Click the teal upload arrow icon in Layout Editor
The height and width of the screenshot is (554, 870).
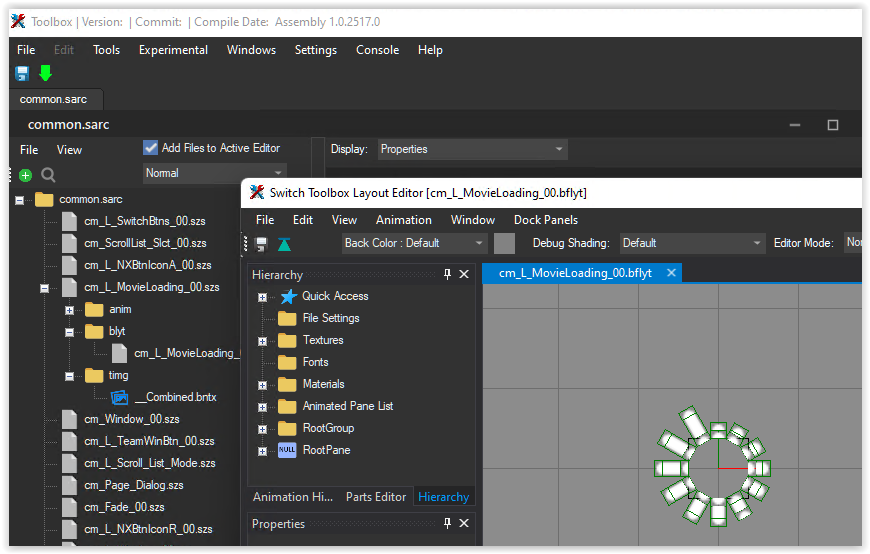pyautogui.click(x=284, y=244)
